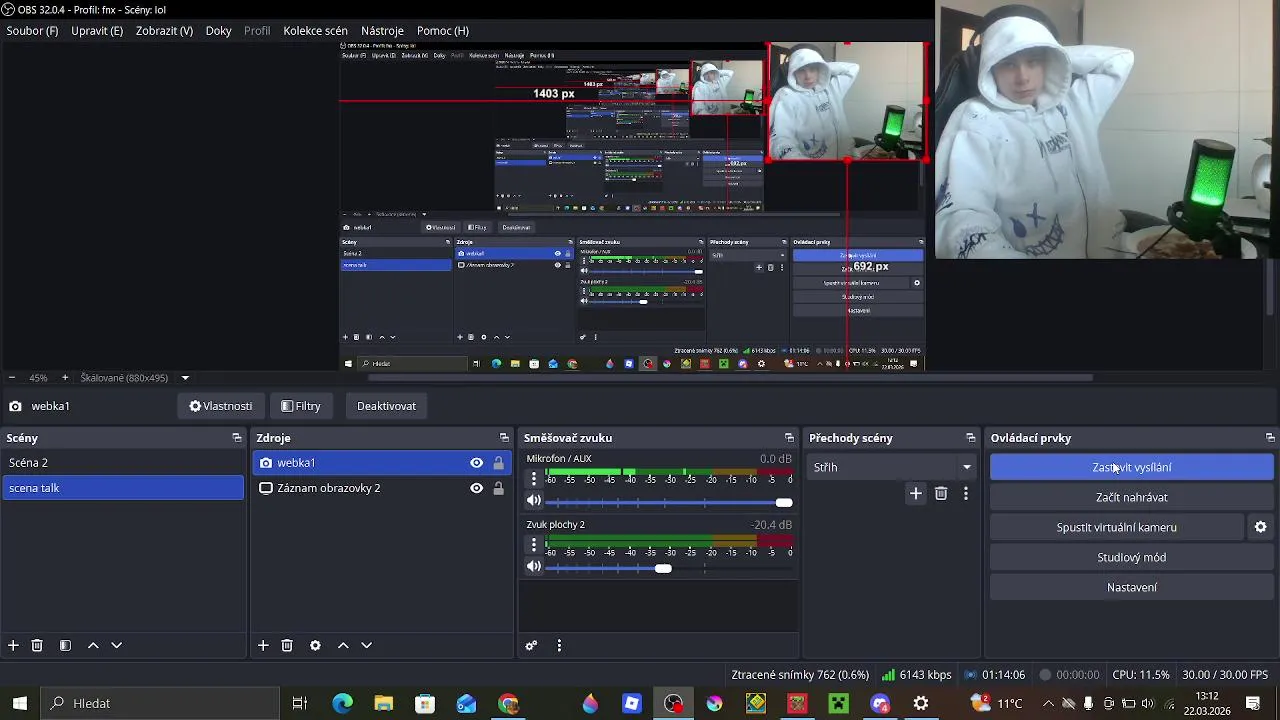The image size is (1280, 720).
Task: Open advanced audio properties gears icon
Action: (x=531, y=646)
